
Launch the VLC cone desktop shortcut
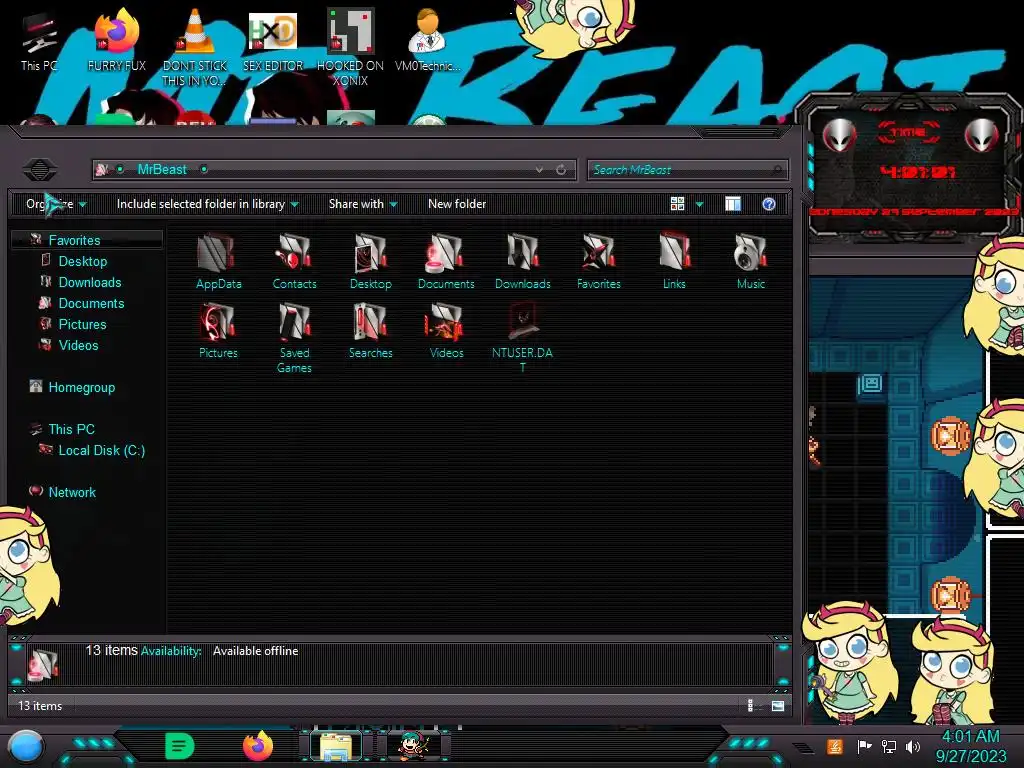point(194,48)
